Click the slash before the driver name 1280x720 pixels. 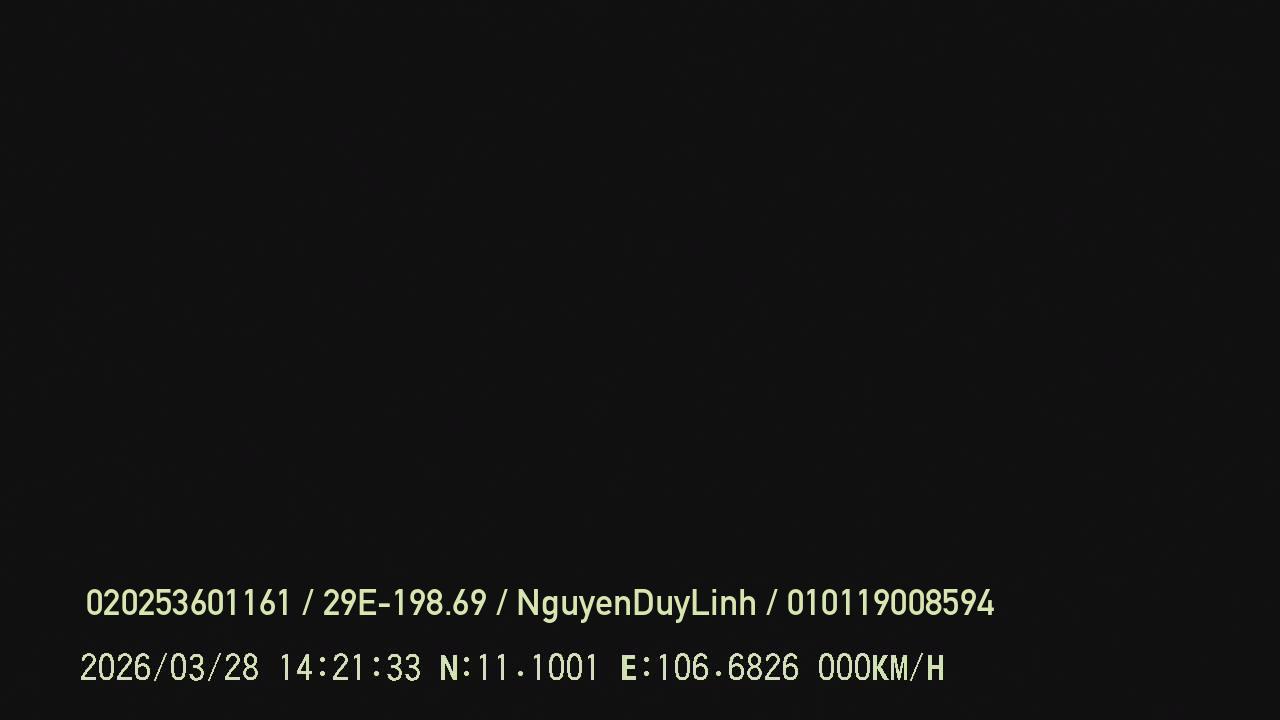click(x=502, y=603)
